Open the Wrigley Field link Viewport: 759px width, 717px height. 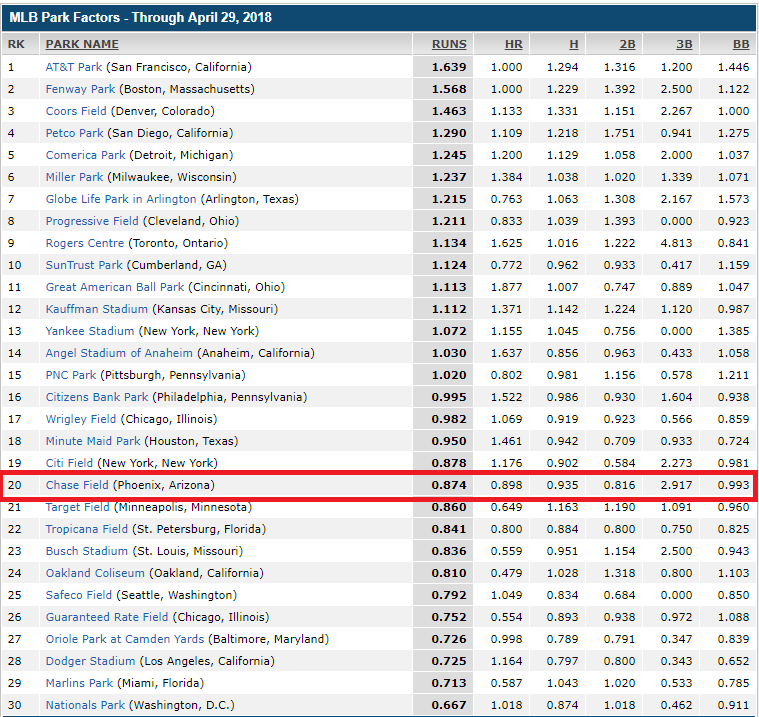coord(81,419)
